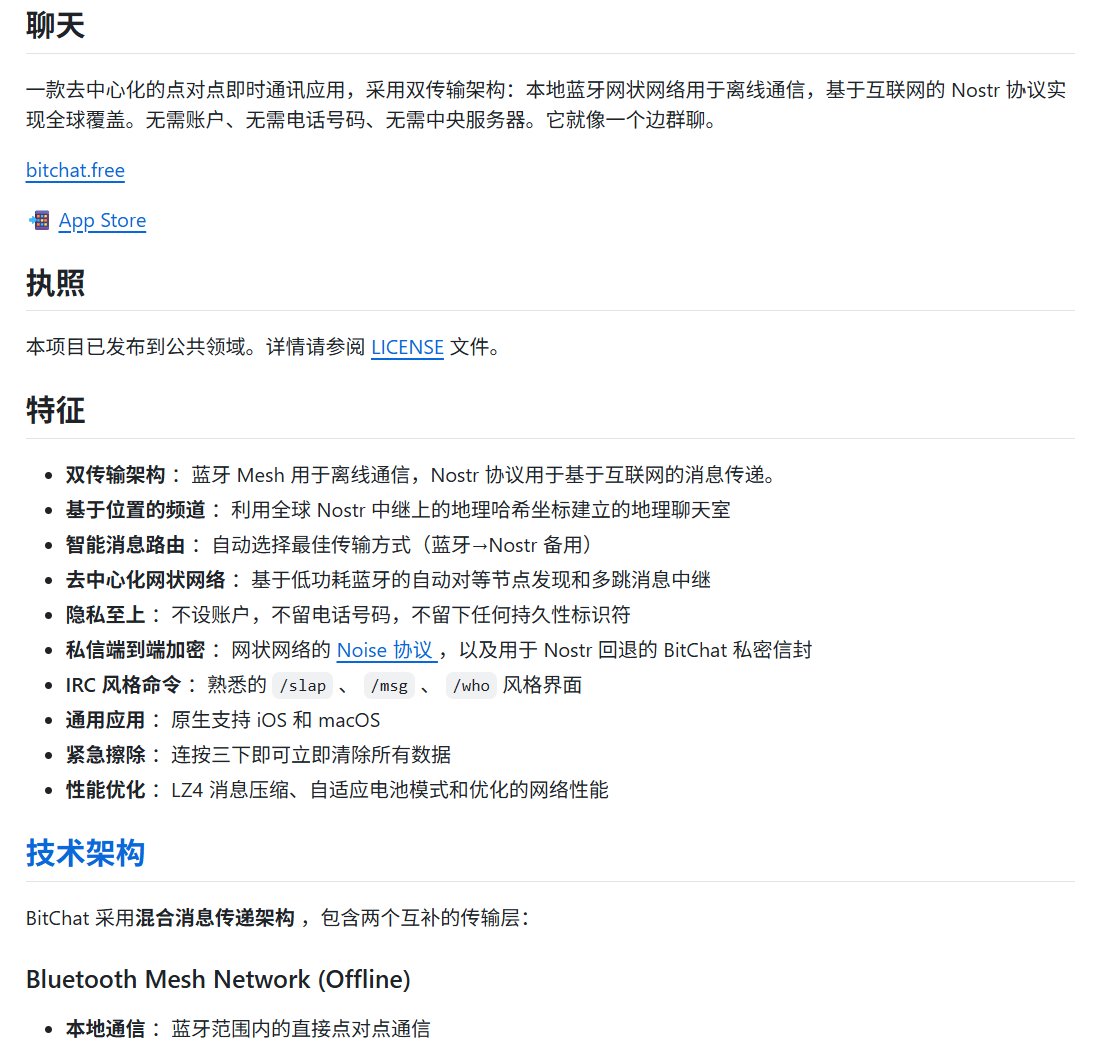Click the 私信端到端加密 bullet label

click(x=136, y=650)
